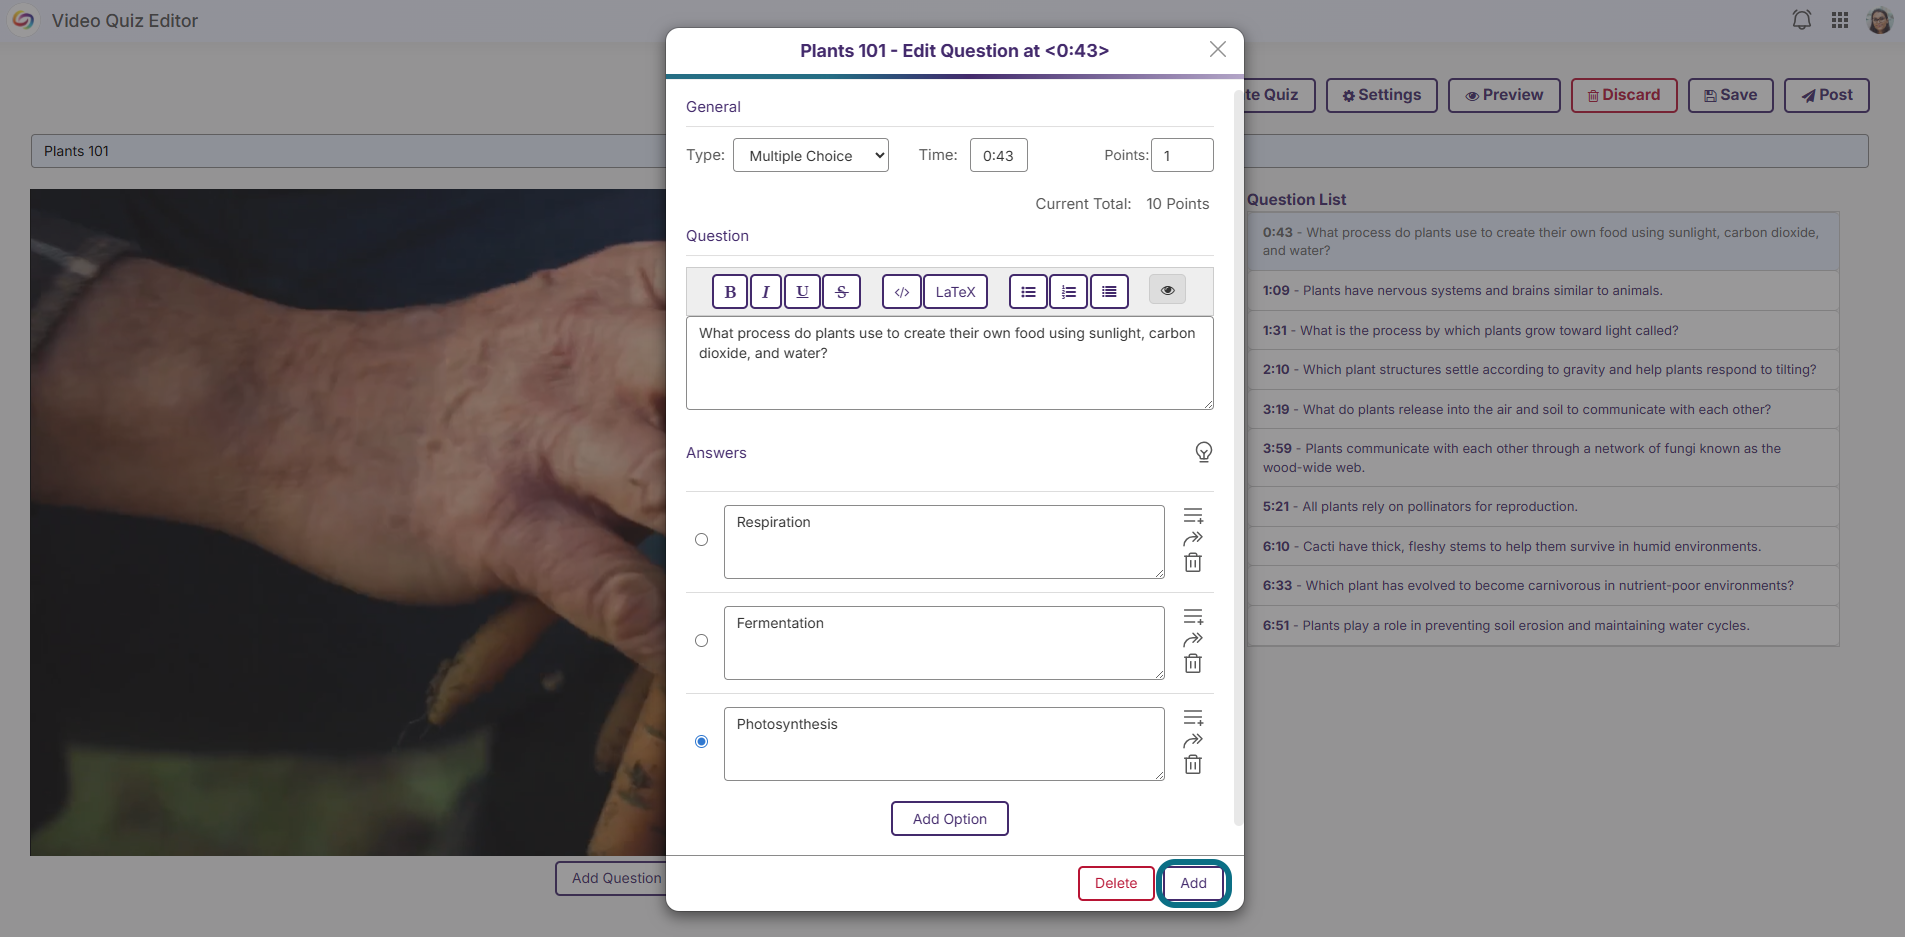Toggle question preview eye button
This screenshot has height=937, width=1905.
pyautogui.click(x=1167, y=290)
